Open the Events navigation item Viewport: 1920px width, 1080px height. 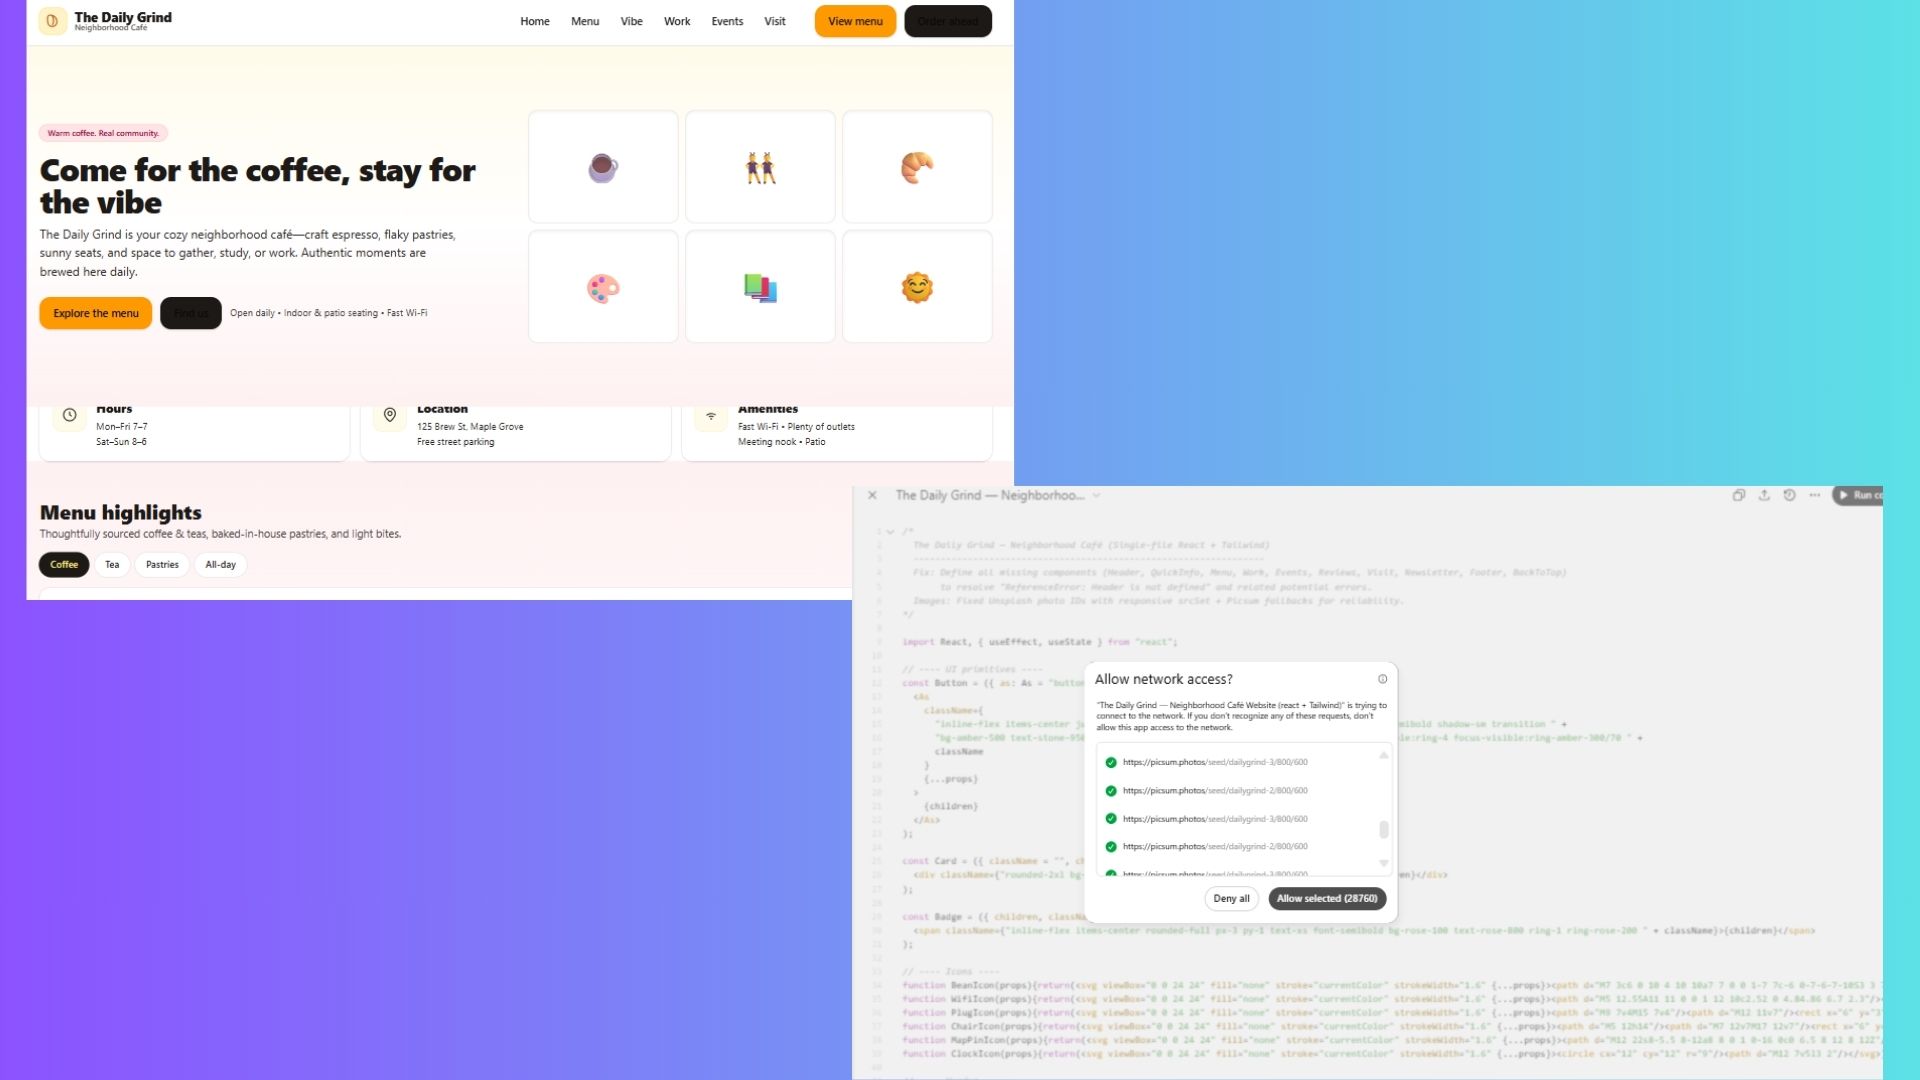(727, 21)
